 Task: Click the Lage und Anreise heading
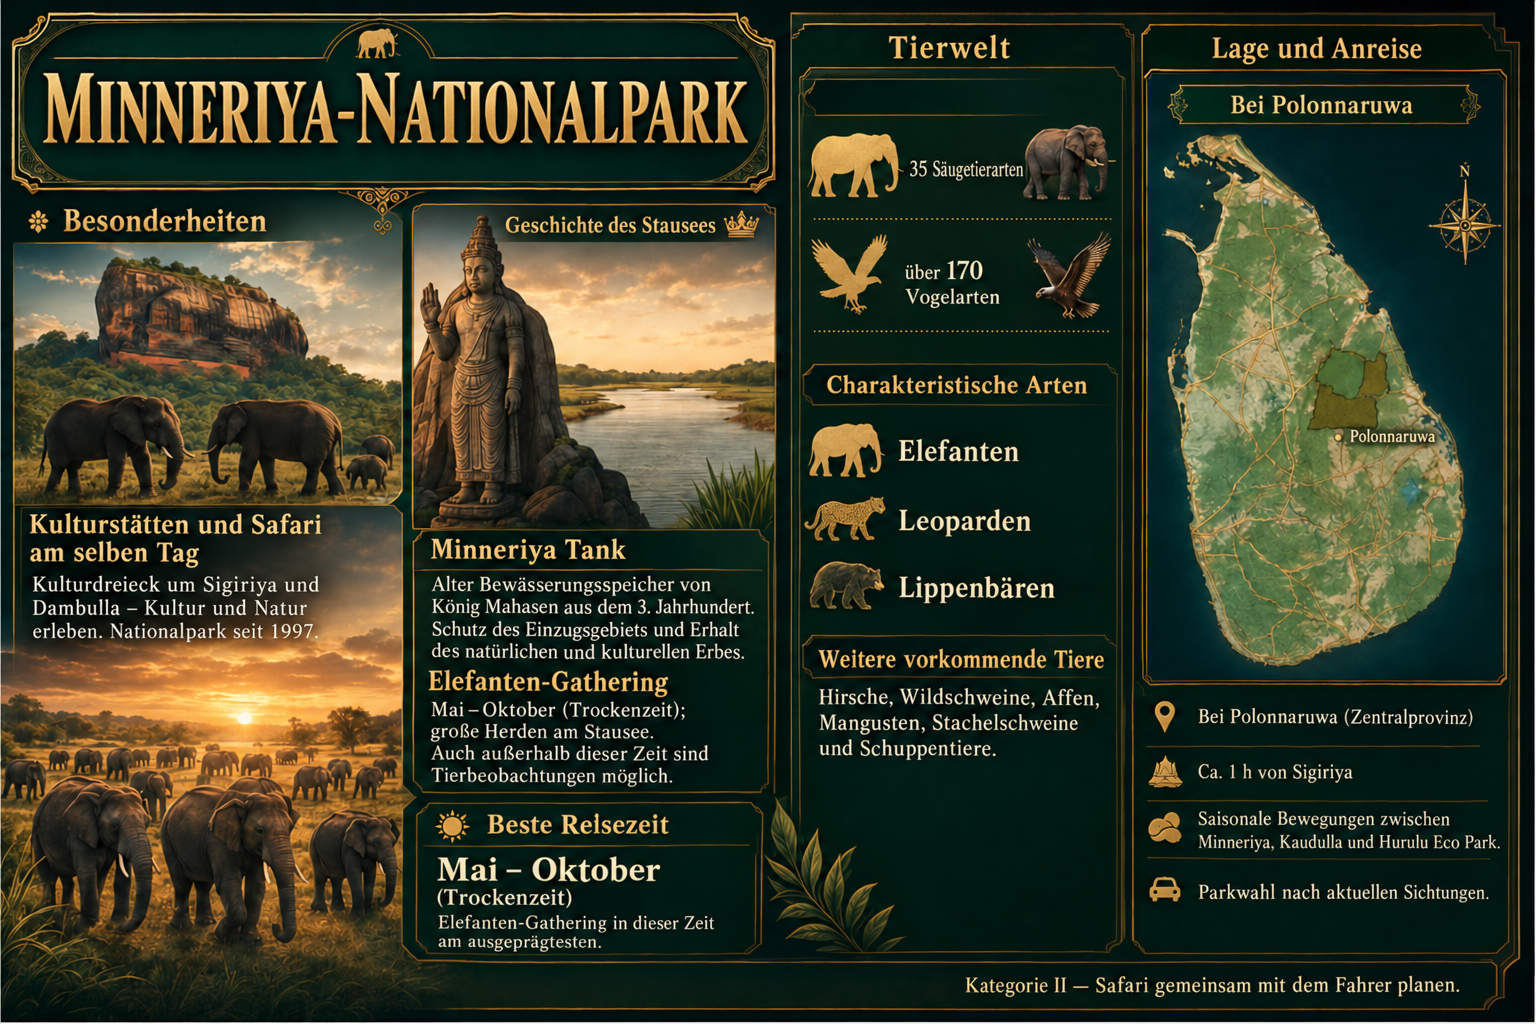[1317, 48]
